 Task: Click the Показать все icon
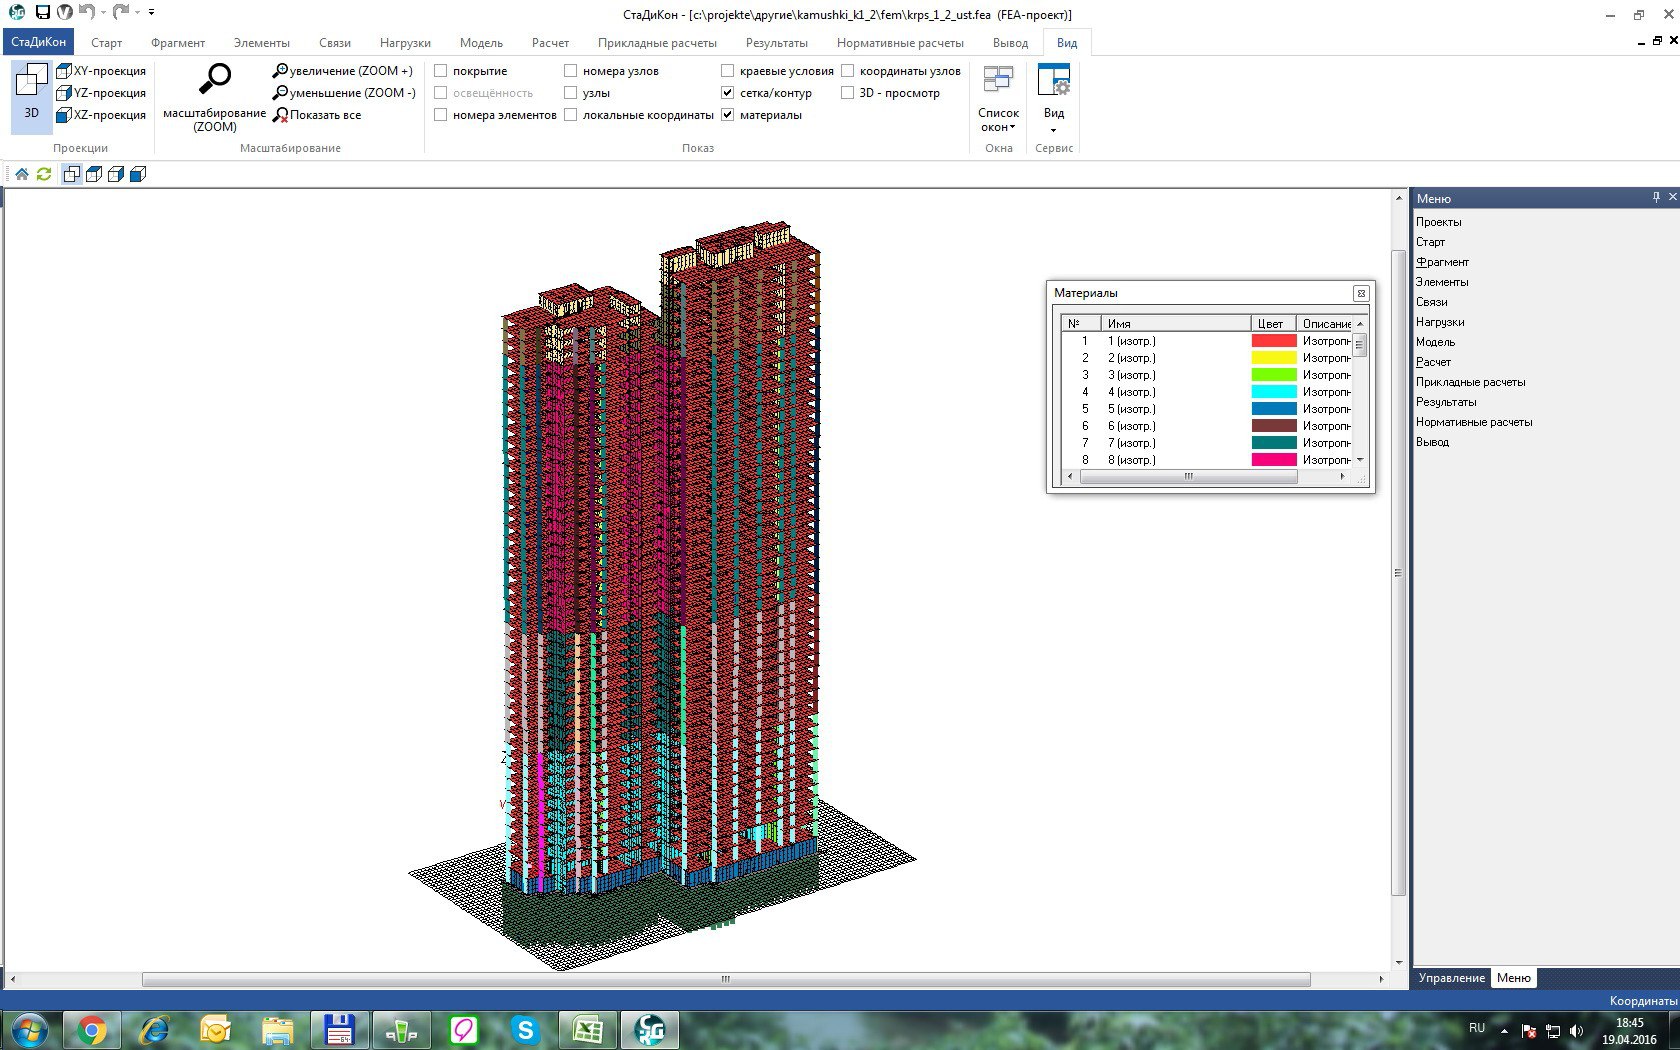tap(281, 115)
